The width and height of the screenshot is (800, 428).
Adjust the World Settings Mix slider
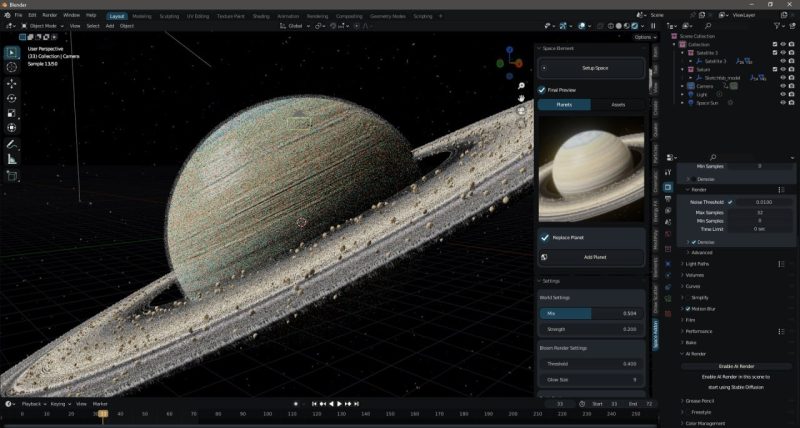coord(592,313)
